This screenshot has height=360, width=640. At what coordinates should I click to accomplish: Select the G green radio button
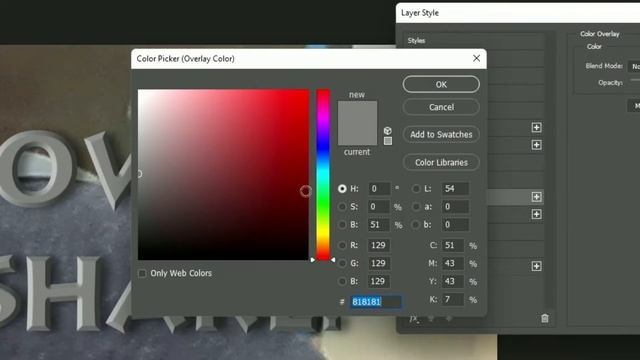tap(342, 263)
